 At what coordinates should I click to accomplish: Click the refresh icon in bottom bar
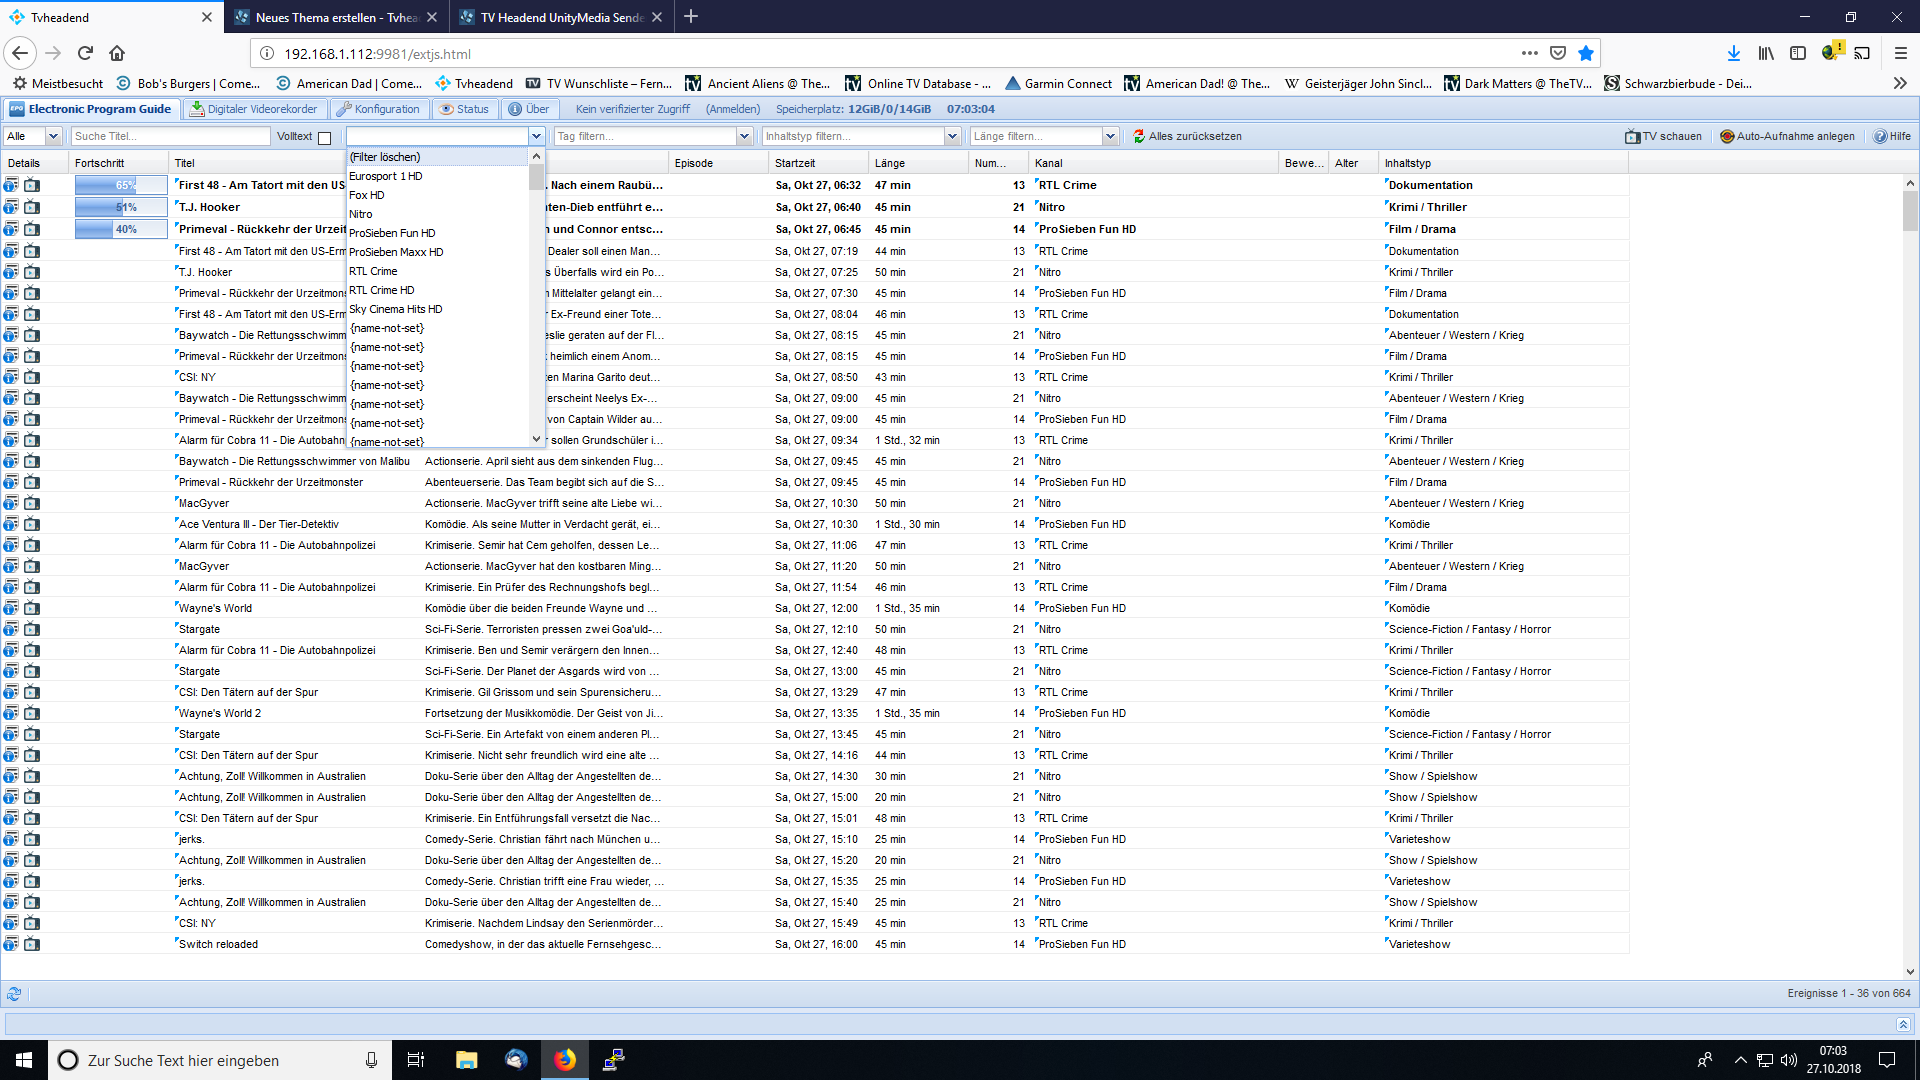14,993
